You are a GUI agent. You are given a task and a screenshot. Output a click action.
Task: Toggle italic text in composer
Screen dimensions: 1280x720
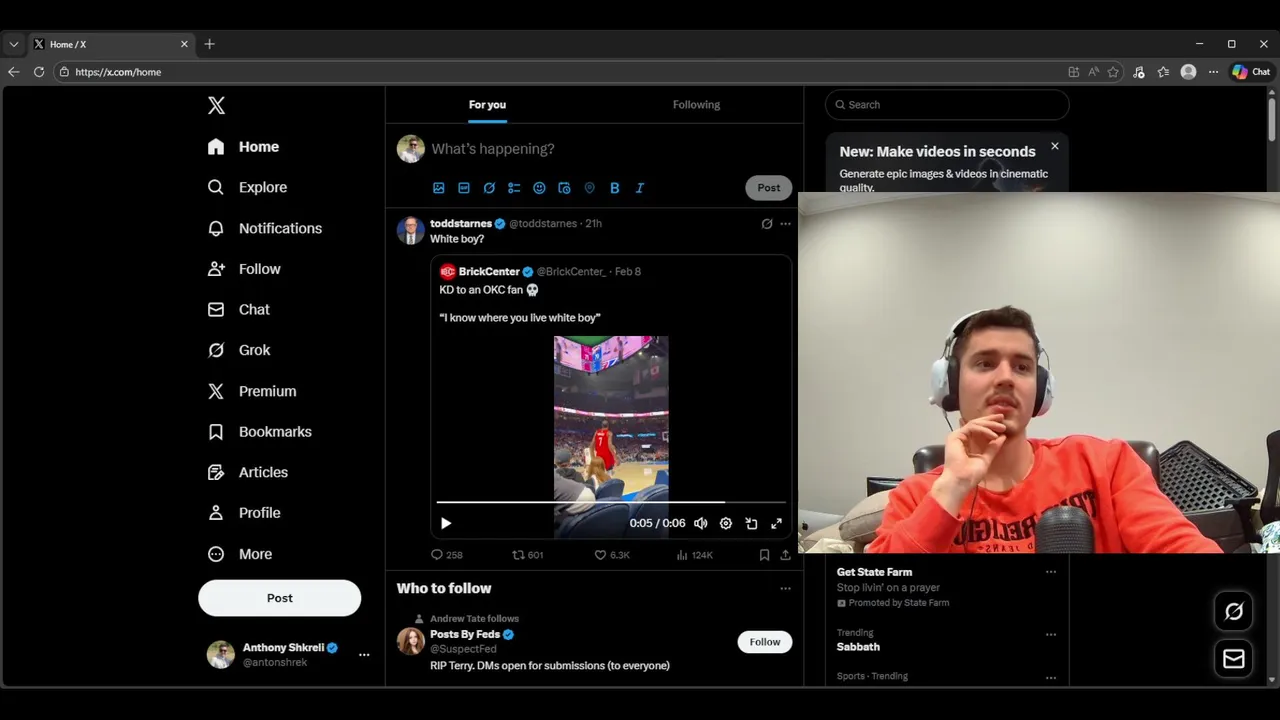[640, 188]
